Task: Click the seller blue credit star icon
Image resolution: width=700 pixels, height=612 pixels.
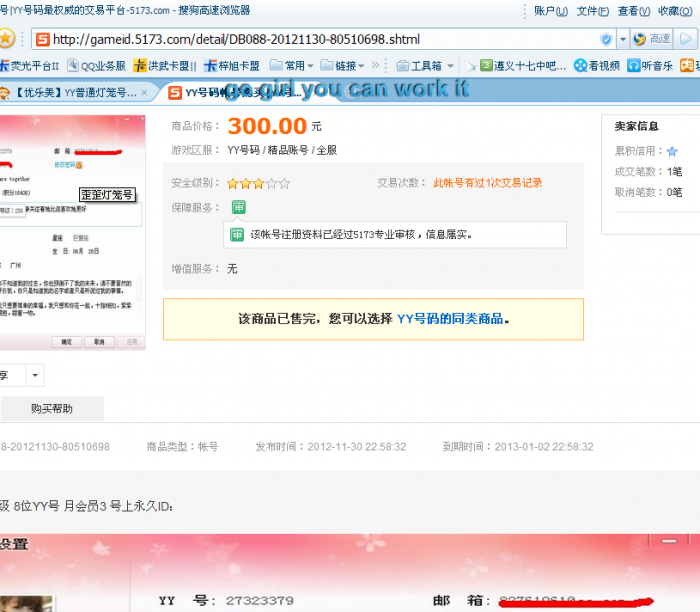Action: [672, 151]
